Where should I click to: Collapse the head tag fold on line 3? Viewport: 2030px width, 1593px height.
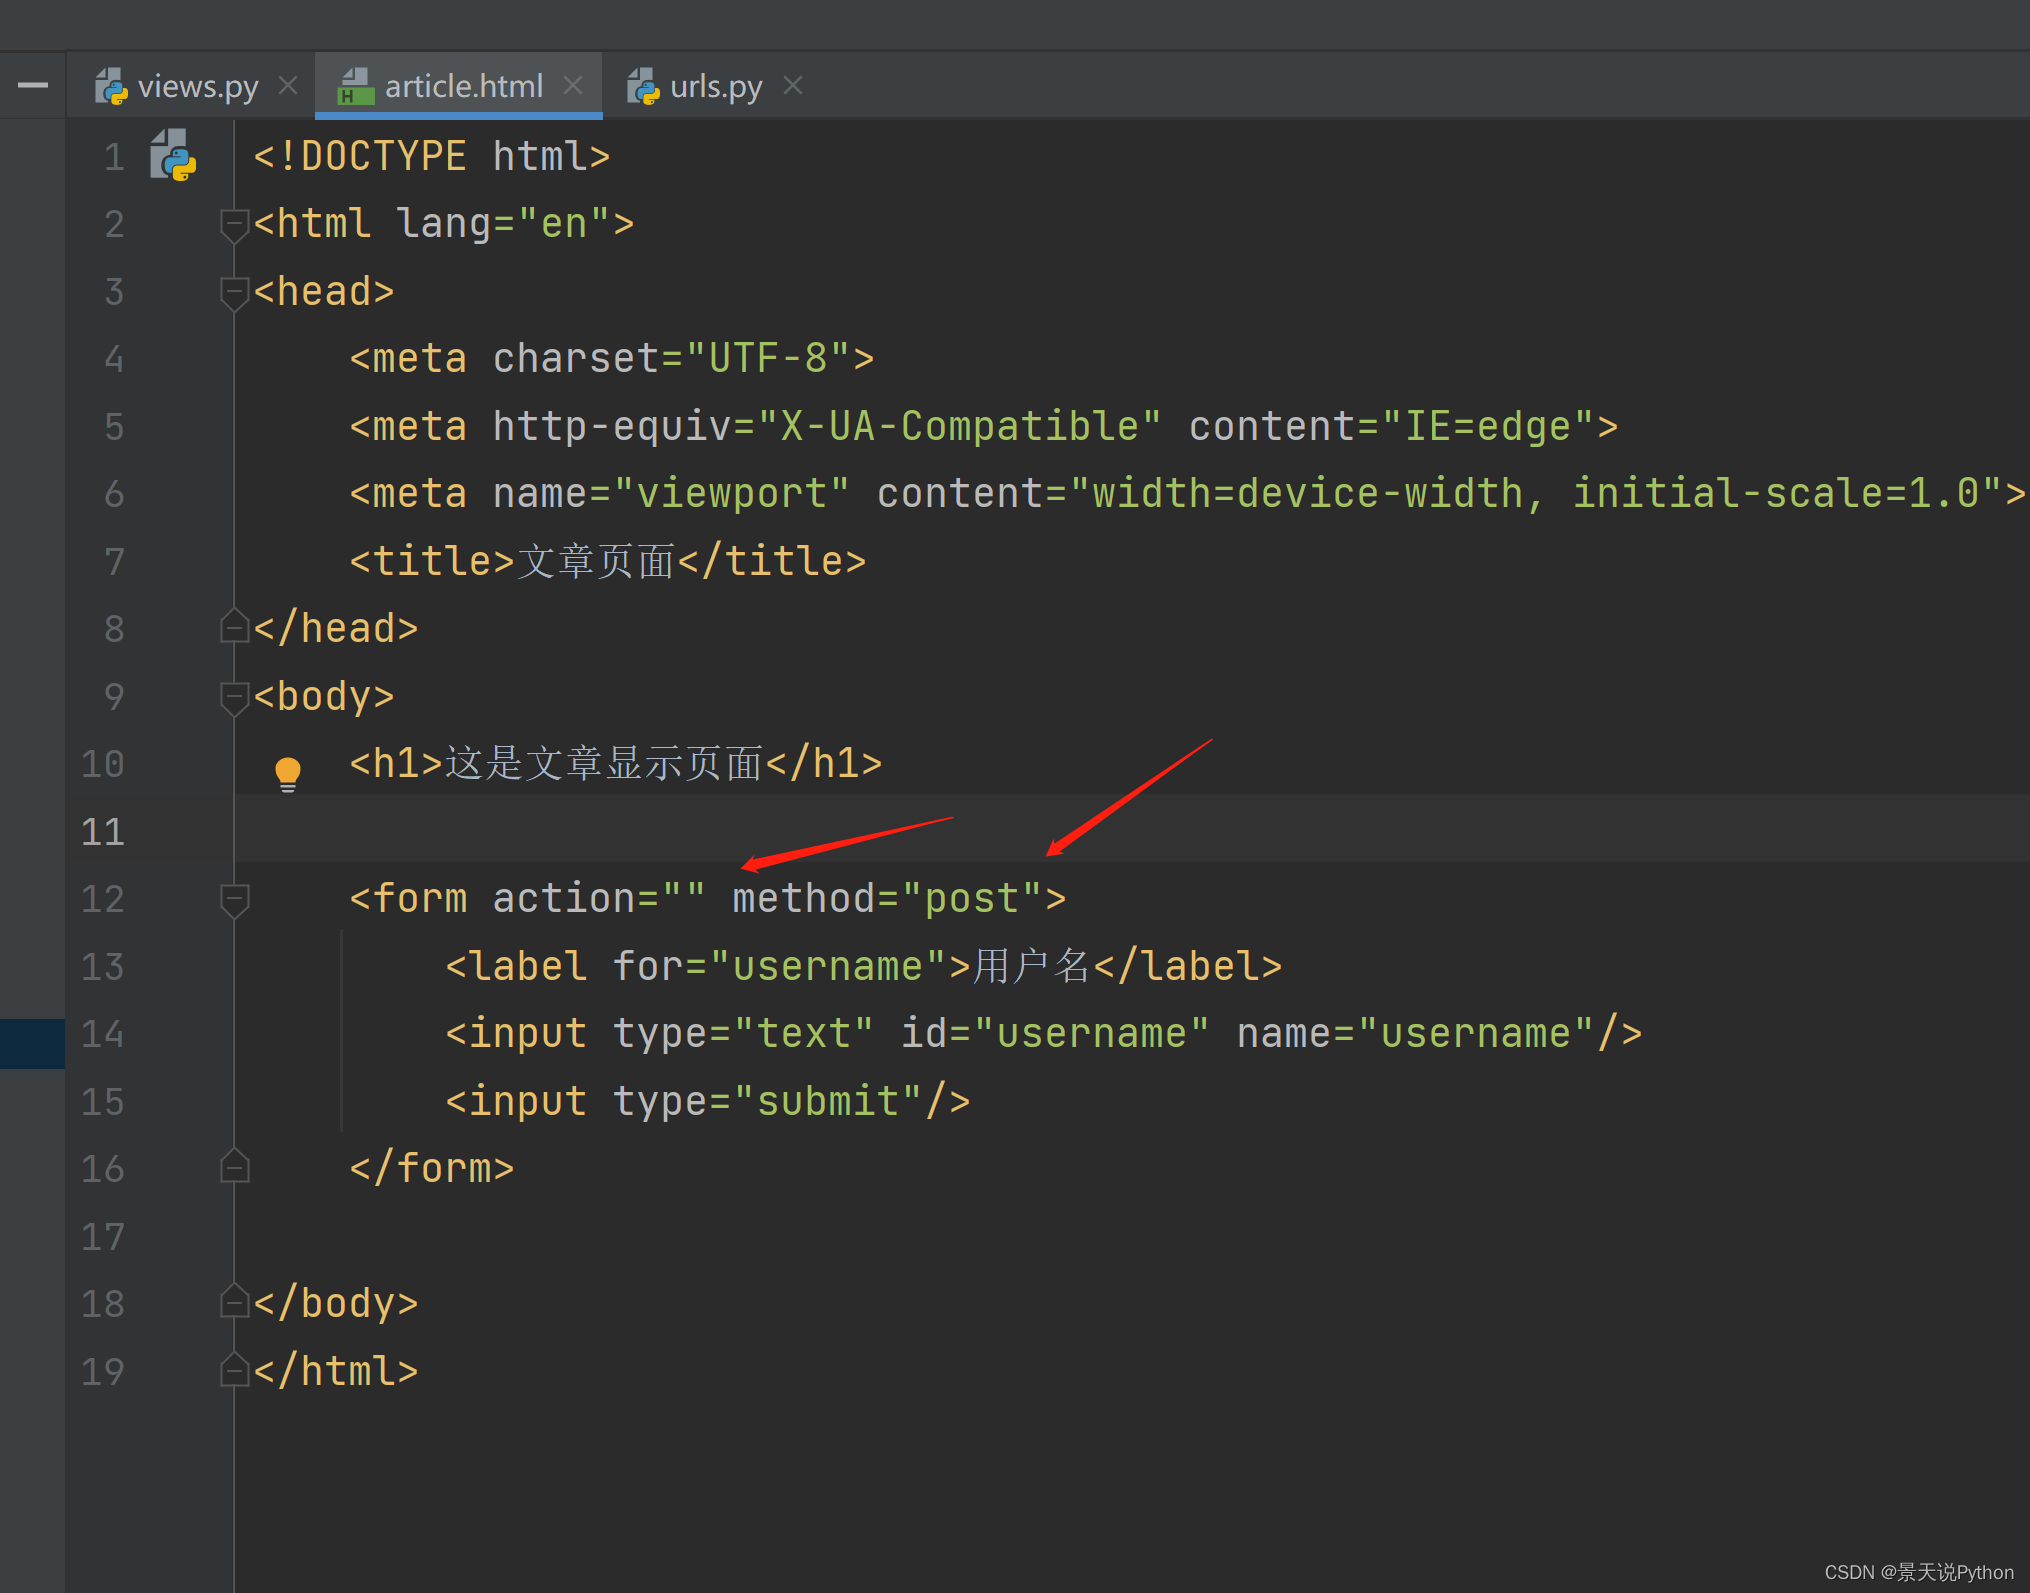pyautogui.click(x=234, y=293)
